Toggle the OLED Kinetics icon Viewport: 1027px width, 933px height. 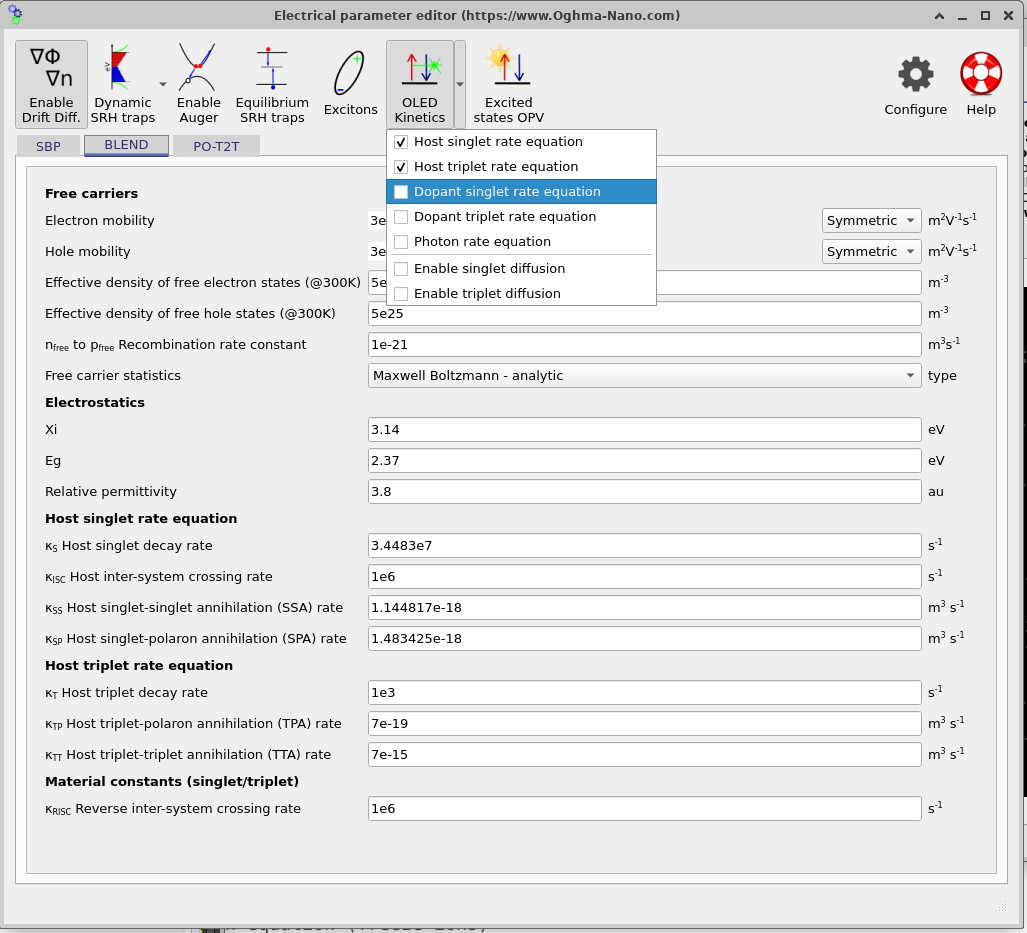click(x=420, y=84)
